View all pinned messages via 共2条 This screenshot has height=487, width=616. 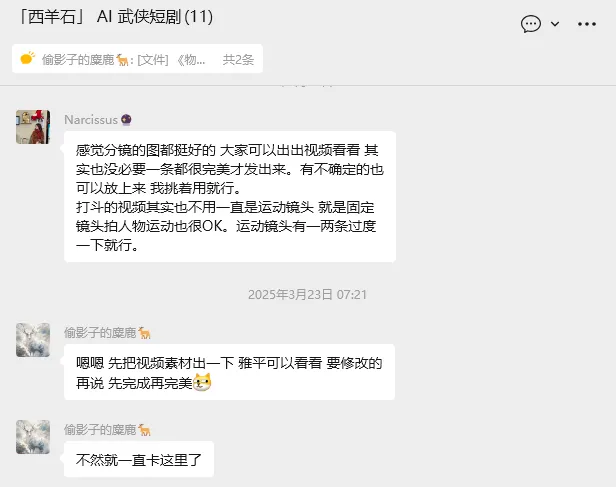(x=238, y=59)
